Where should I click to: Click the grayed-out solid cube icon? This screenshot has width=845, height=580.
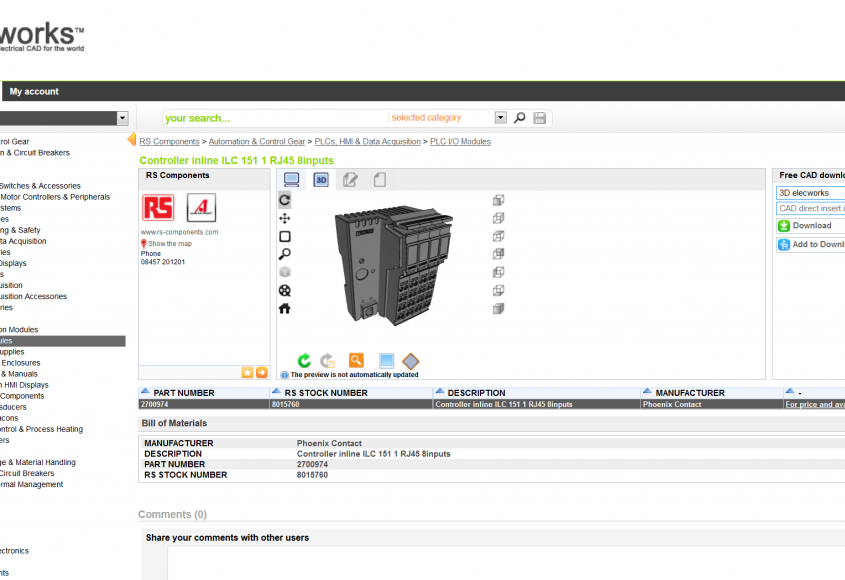click(x=285, y=272)
